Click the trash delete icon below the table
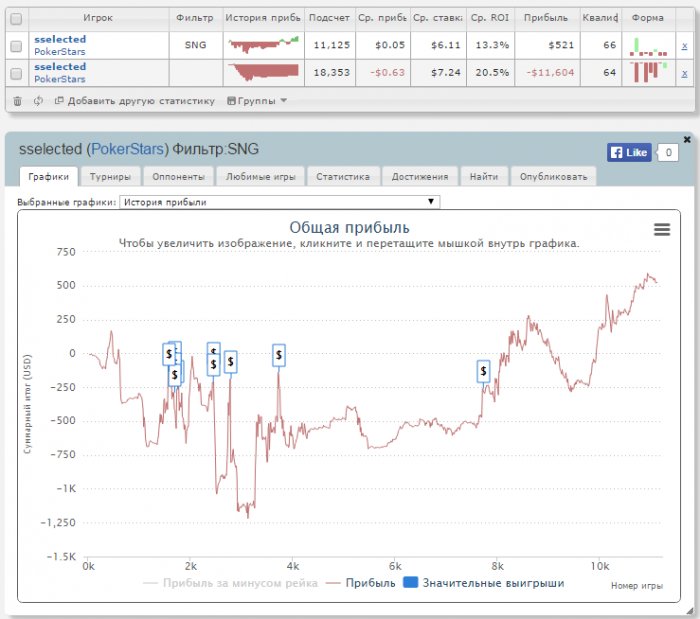 click(17, 101)
